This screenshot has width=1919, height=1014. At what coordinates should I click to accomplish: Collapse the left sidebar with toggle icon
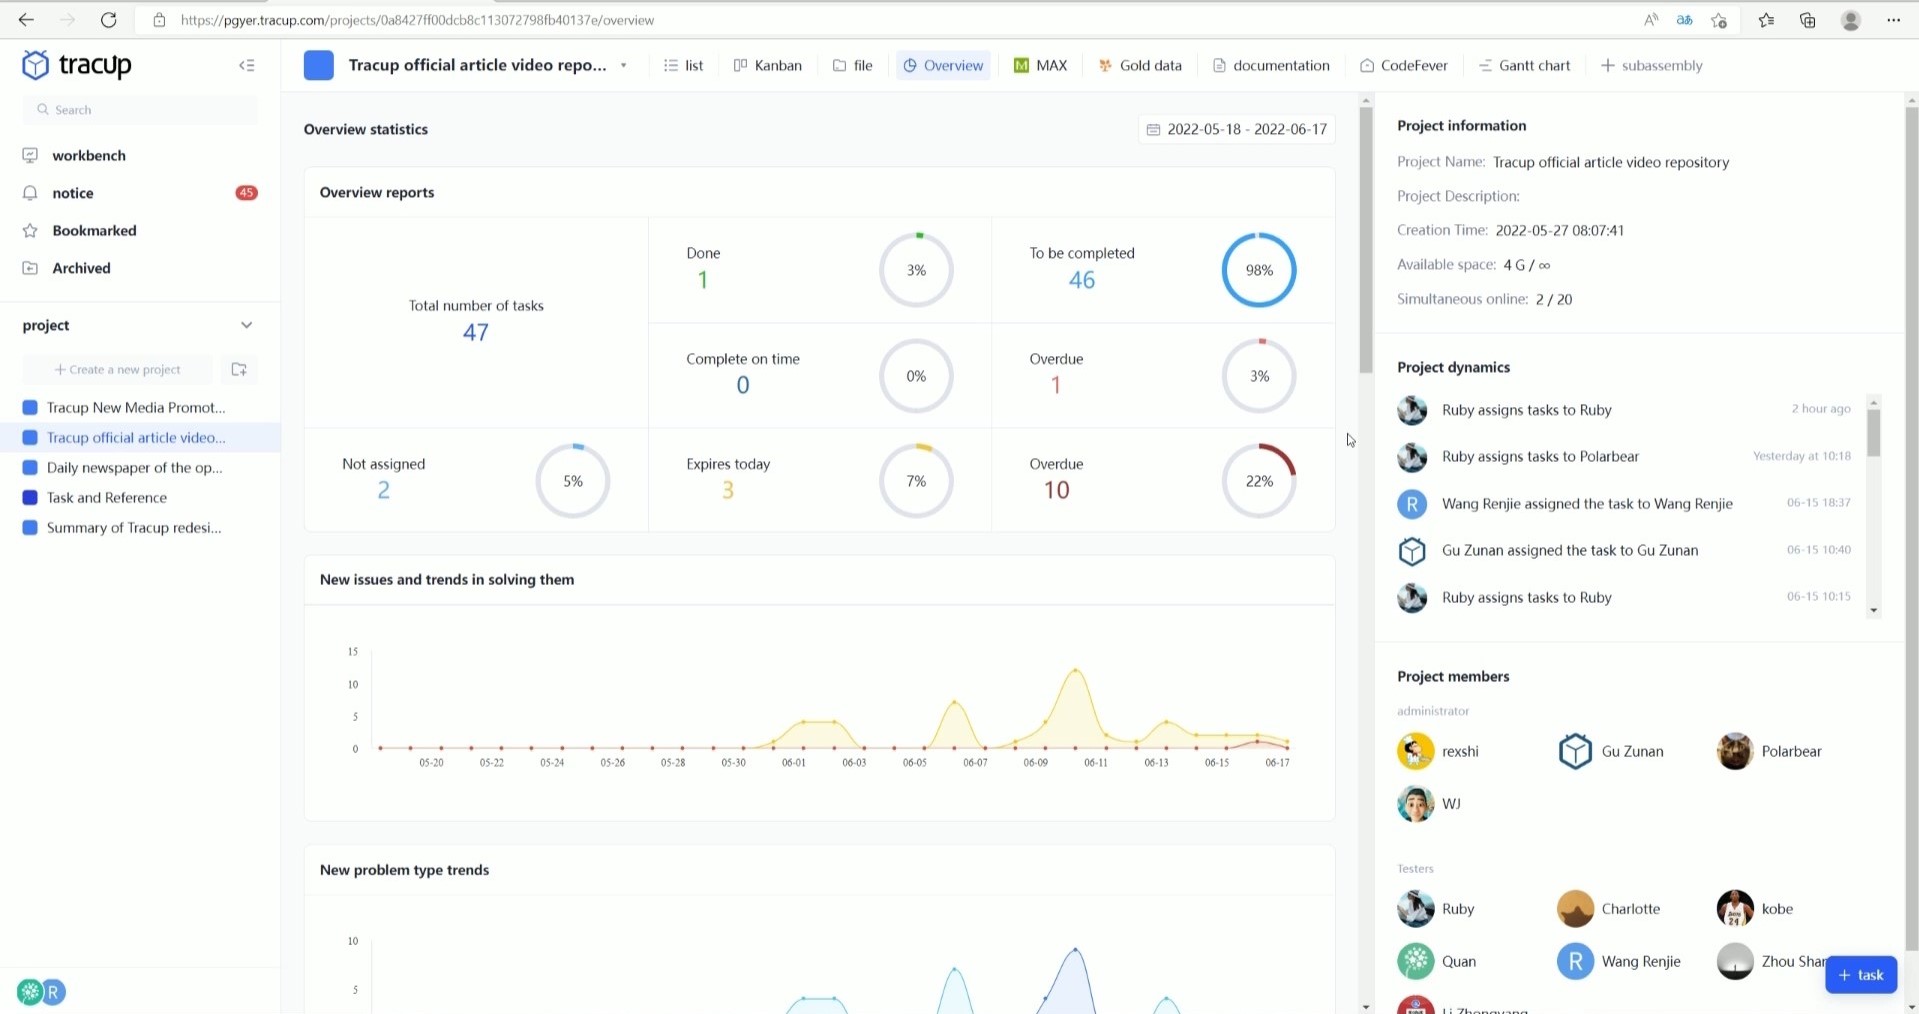click(247, 66)
